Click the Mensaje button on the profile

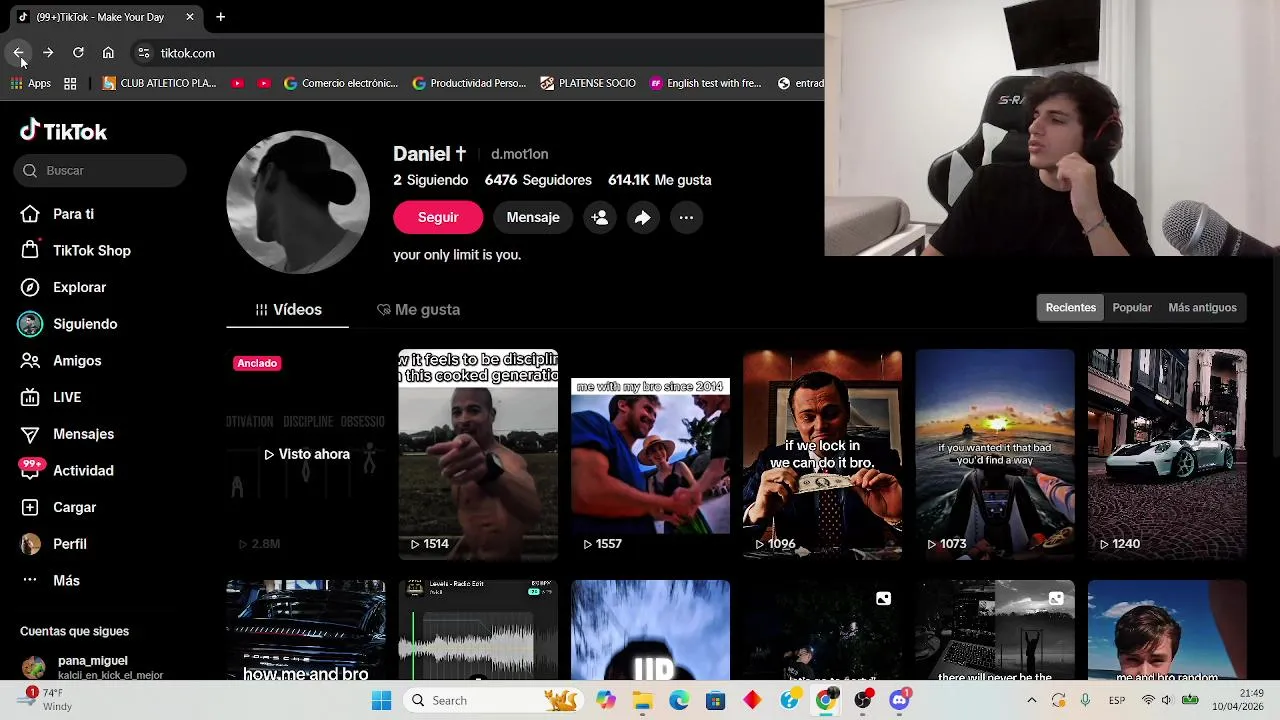(533, 217)
